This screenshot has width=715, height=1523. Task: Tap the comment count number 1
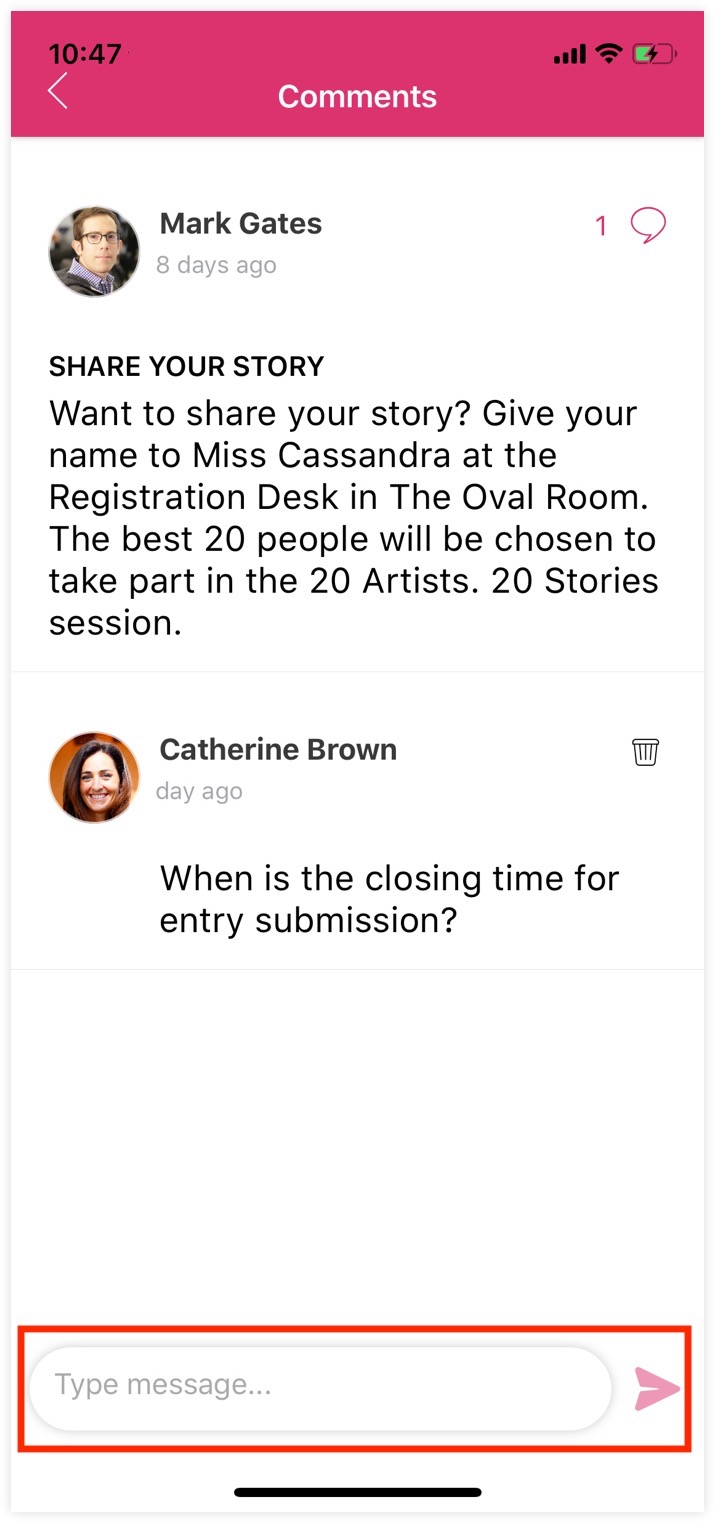coord(601,227)
